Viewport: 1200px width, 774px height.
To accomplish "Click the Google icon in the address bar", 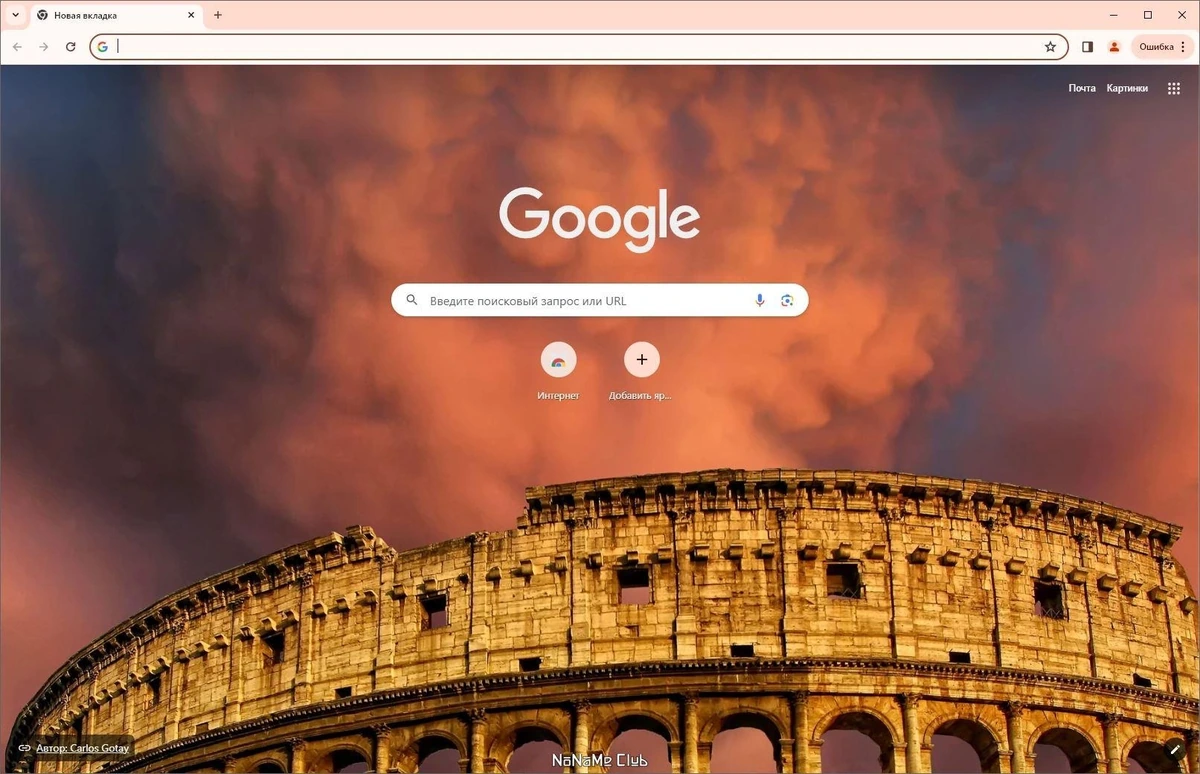I will click(x=103, y=47).
